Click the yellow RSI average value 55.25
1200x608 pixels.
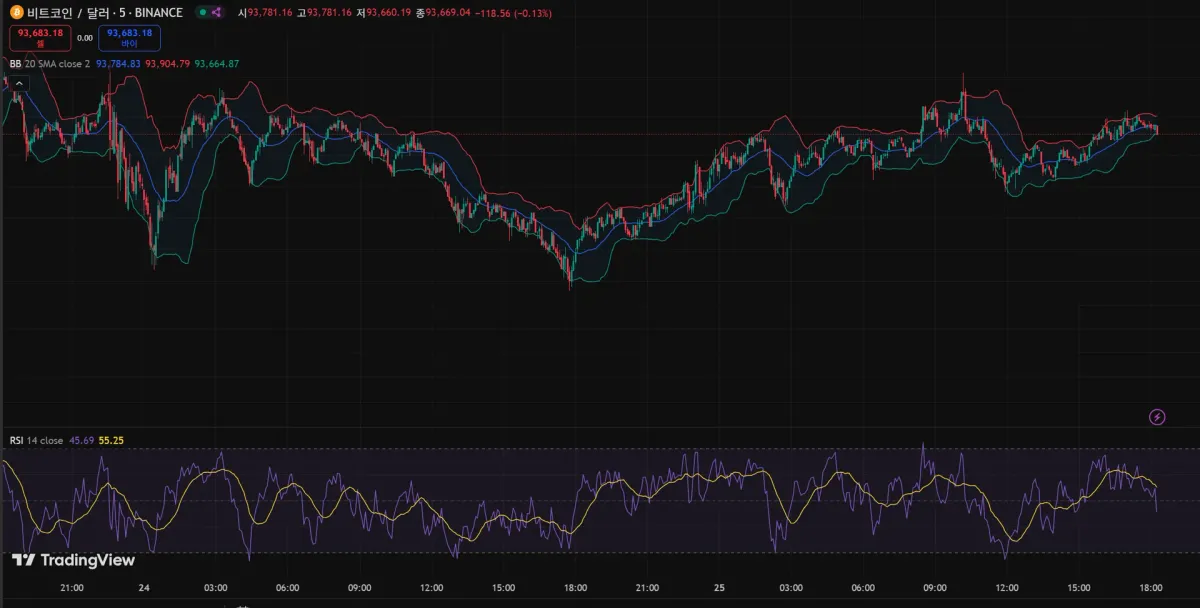pyautogui.click(x=111, y=440)
